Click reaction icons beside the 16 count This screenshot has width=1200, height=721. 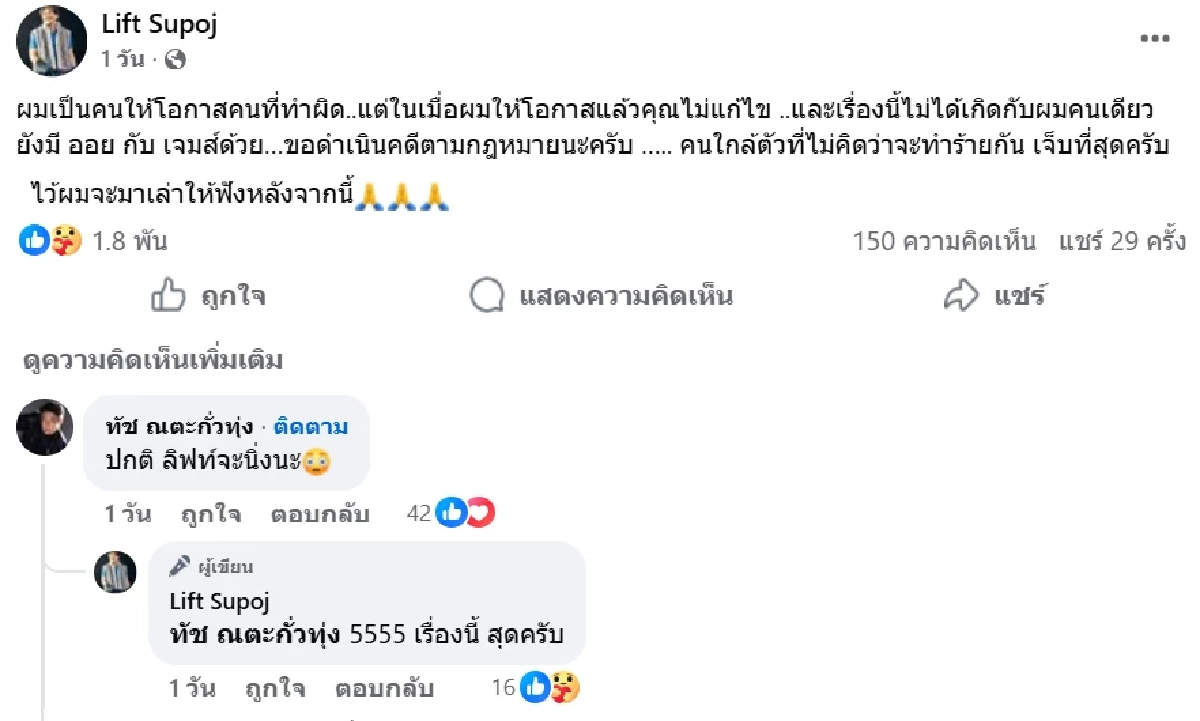550,687
